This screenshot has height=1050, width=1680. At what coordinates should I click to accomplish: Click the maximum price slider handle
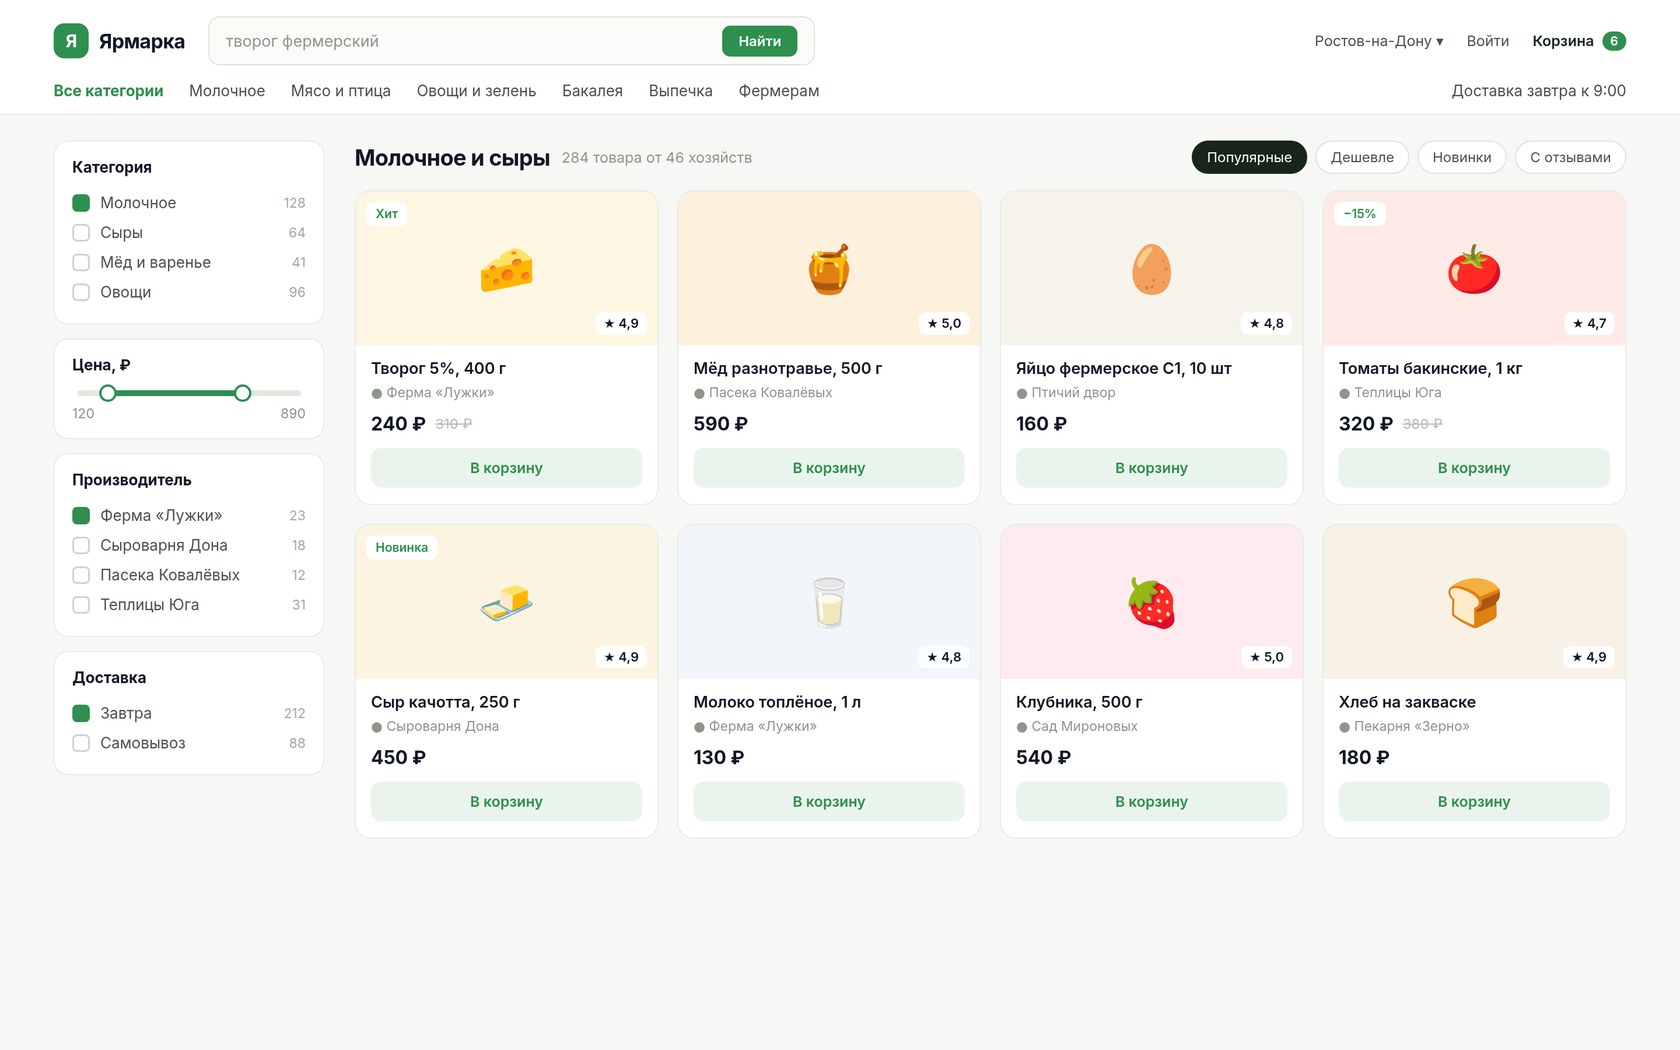coord(243,393)
